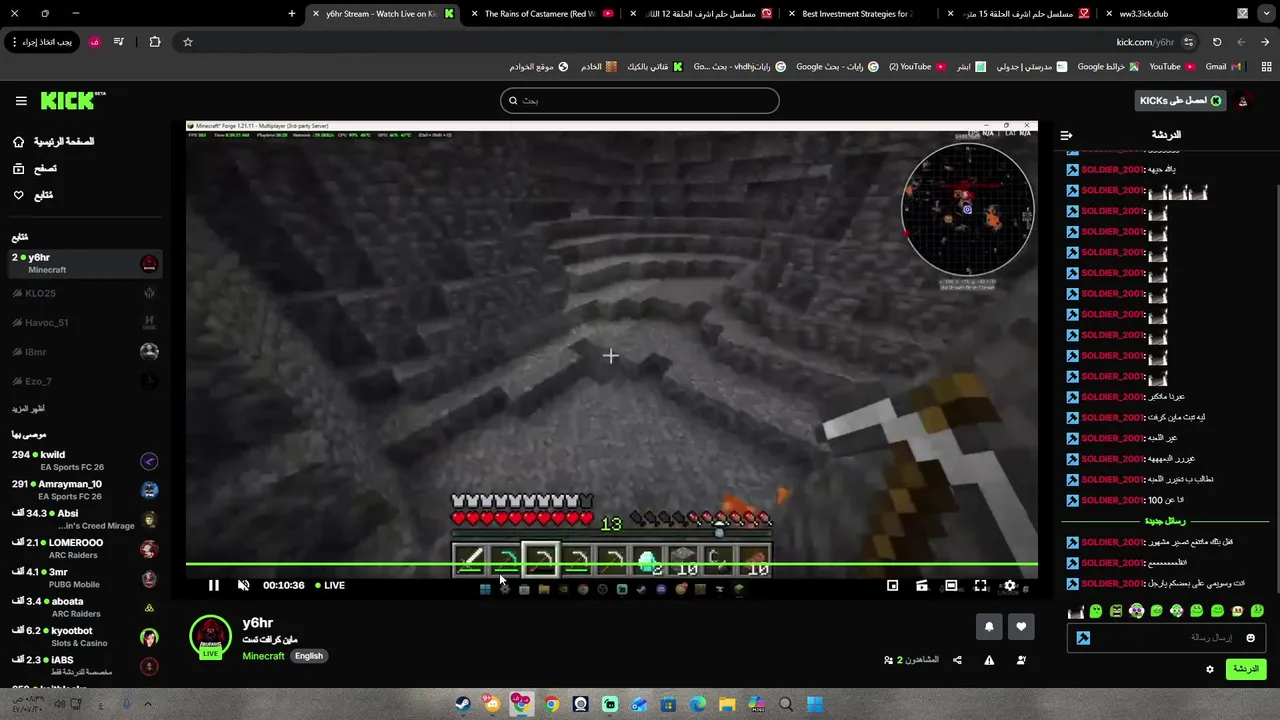Open recommended channel 3mr
1280x720 pixels.
click(x=85, y=578)
